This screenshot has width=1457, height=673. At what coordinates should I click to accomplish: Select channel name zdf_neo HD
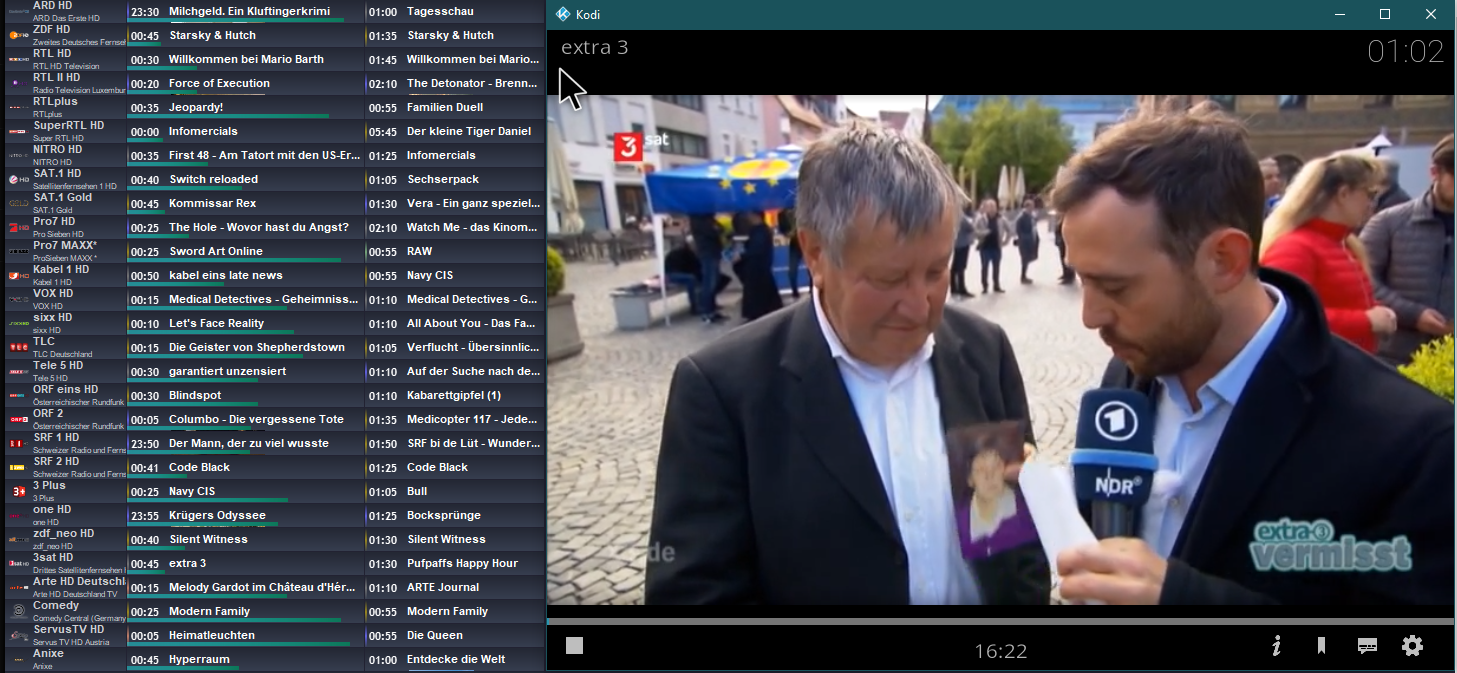63,534
